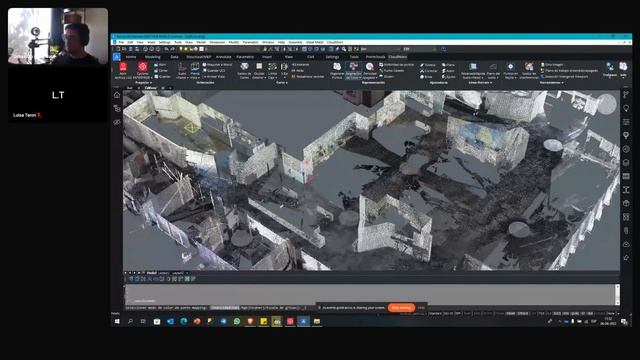This screenshot has height=360, width=640.
Task: Click the Gestor de Cortes icon
Action: pos(244,67)
